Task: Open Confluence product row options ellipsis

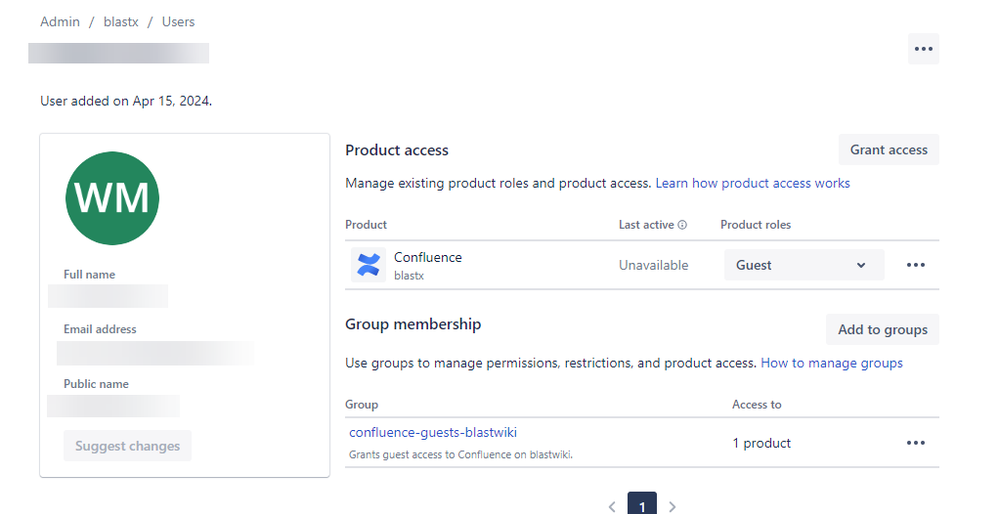Action: point(915,265)
